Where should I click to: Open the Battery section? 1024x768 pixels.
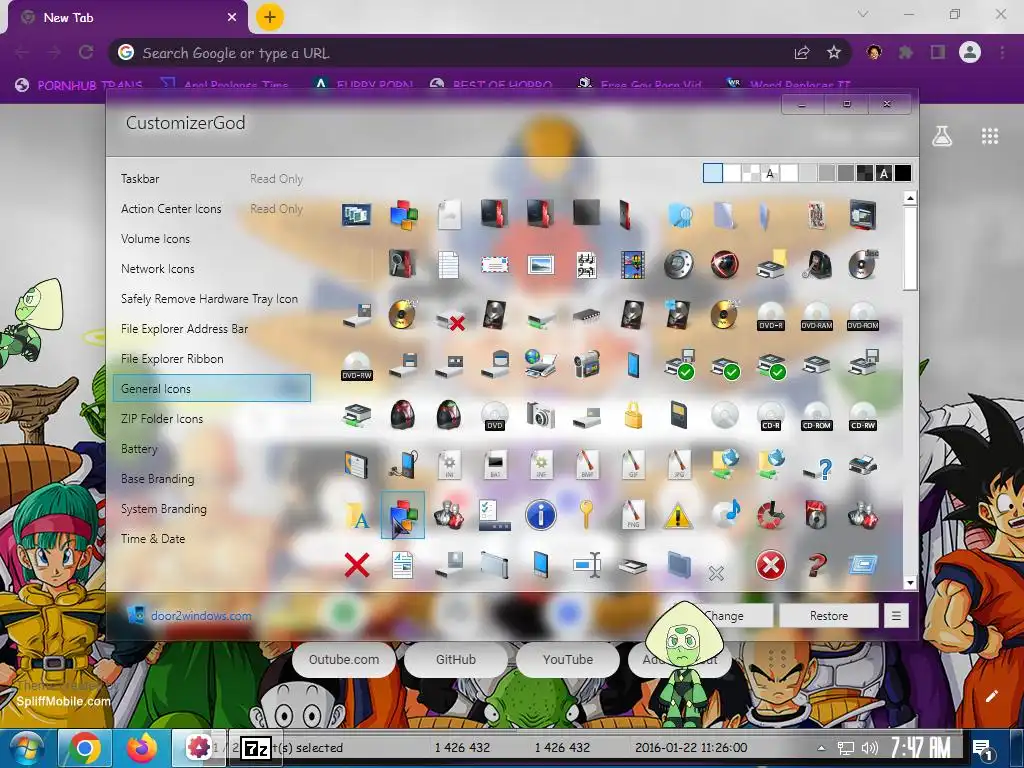tap(138, 449)
